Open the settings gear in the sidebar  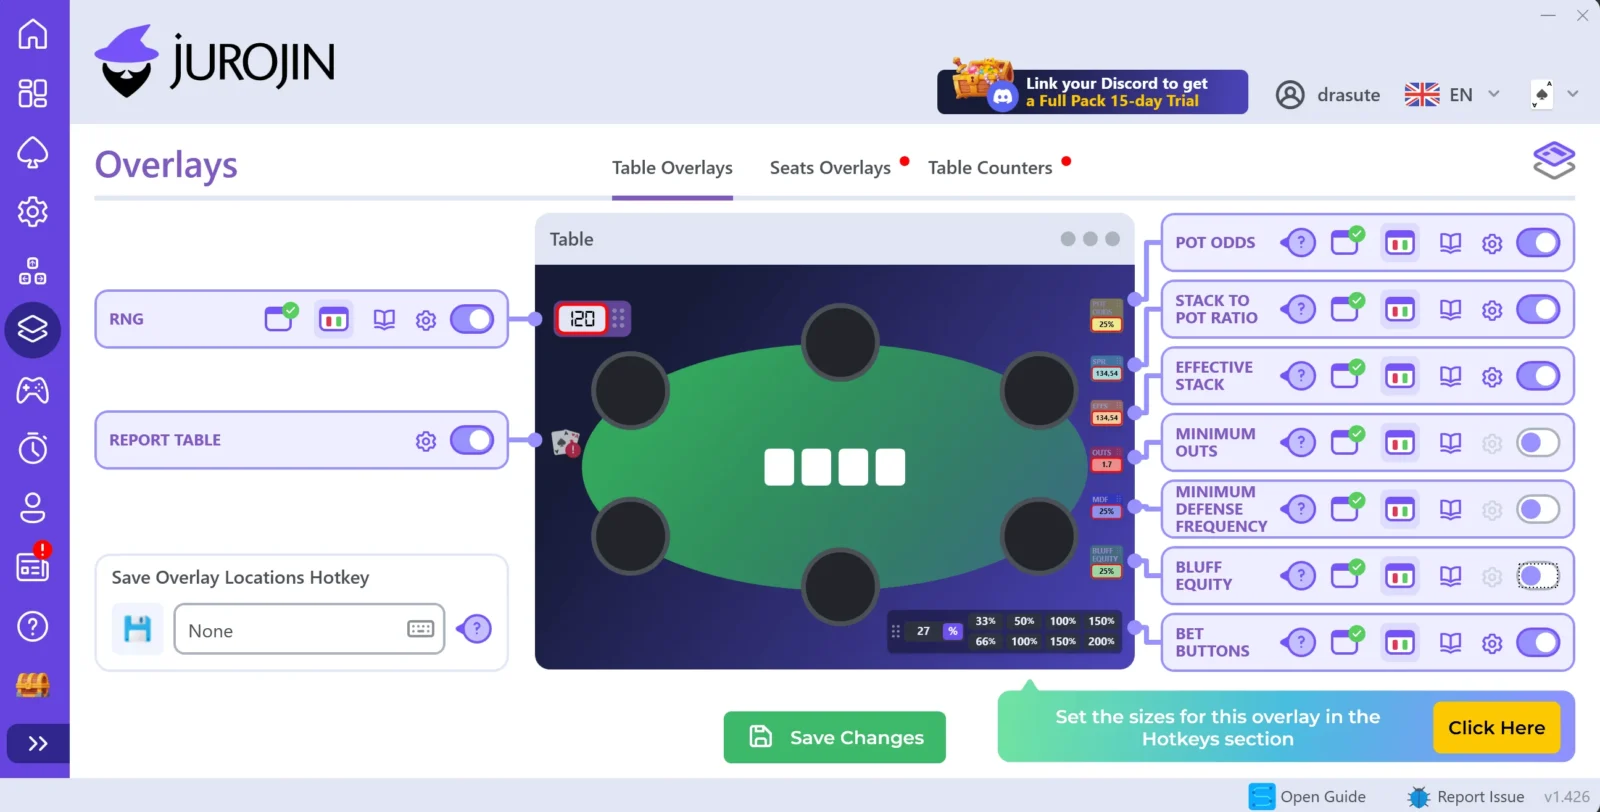(33, 211)
